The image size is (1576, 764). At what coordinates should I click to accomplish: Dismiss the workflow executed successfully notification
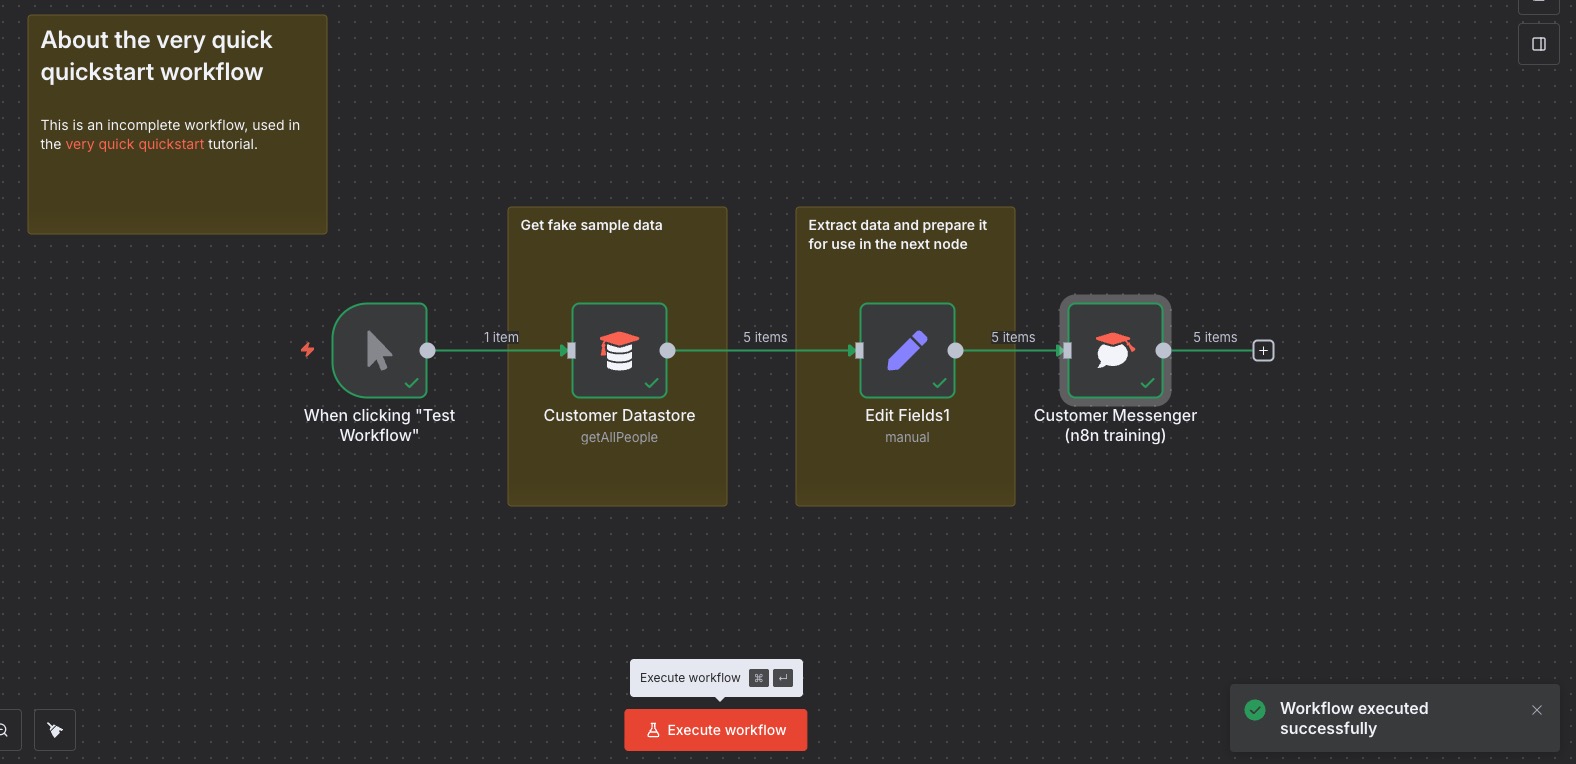(1536, 710)
